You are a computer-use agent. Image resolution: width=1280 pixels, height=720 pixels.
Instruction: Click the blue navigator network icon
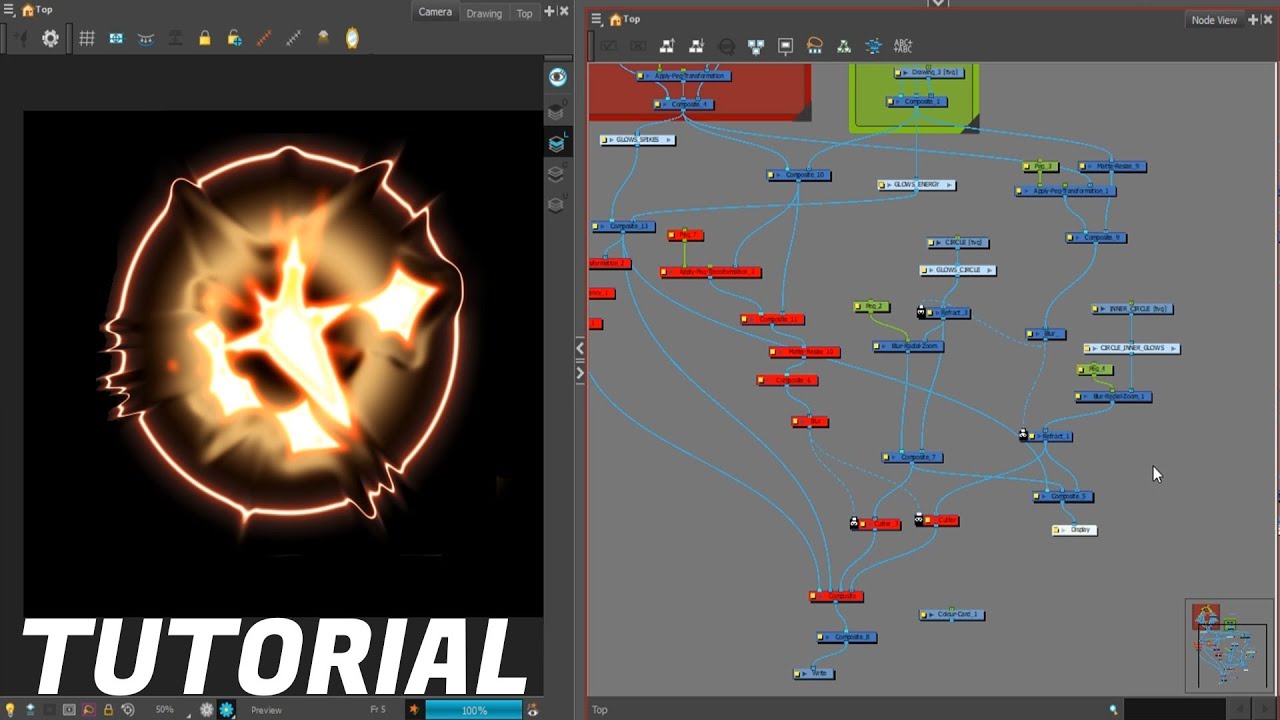coord(873,46)
